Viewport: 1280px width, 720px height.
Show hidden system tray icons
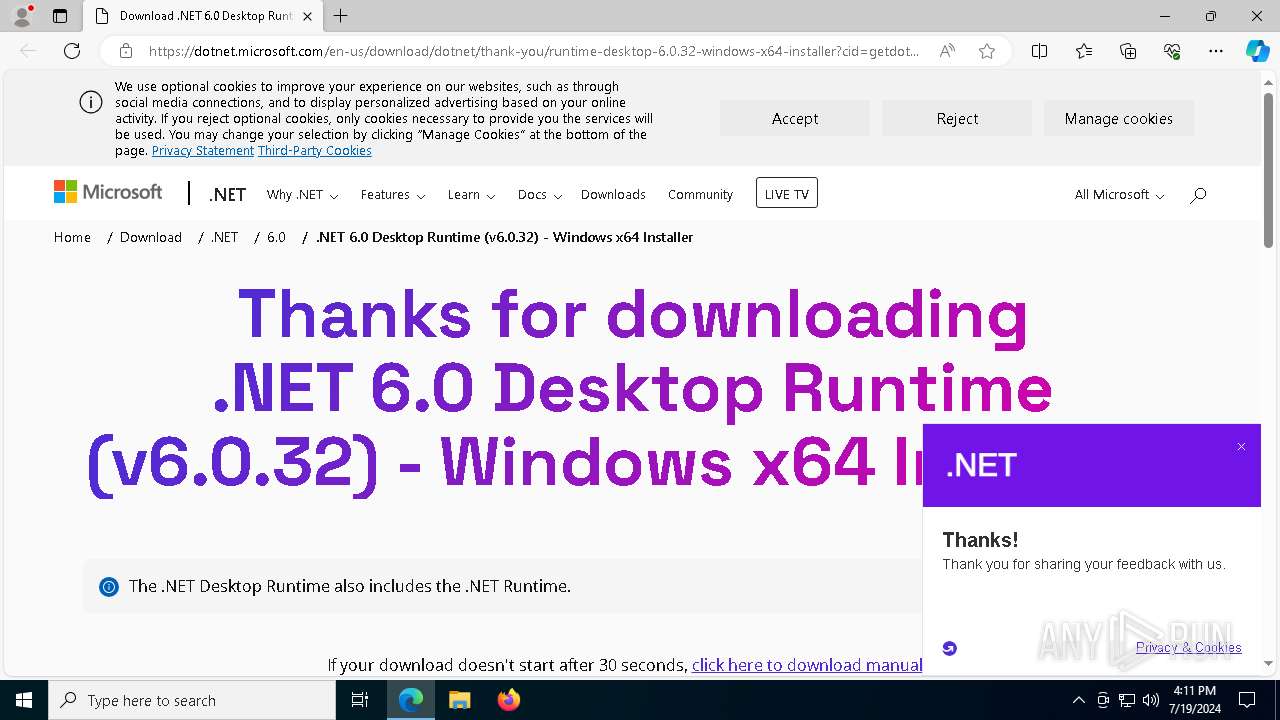pos(1078,700)
